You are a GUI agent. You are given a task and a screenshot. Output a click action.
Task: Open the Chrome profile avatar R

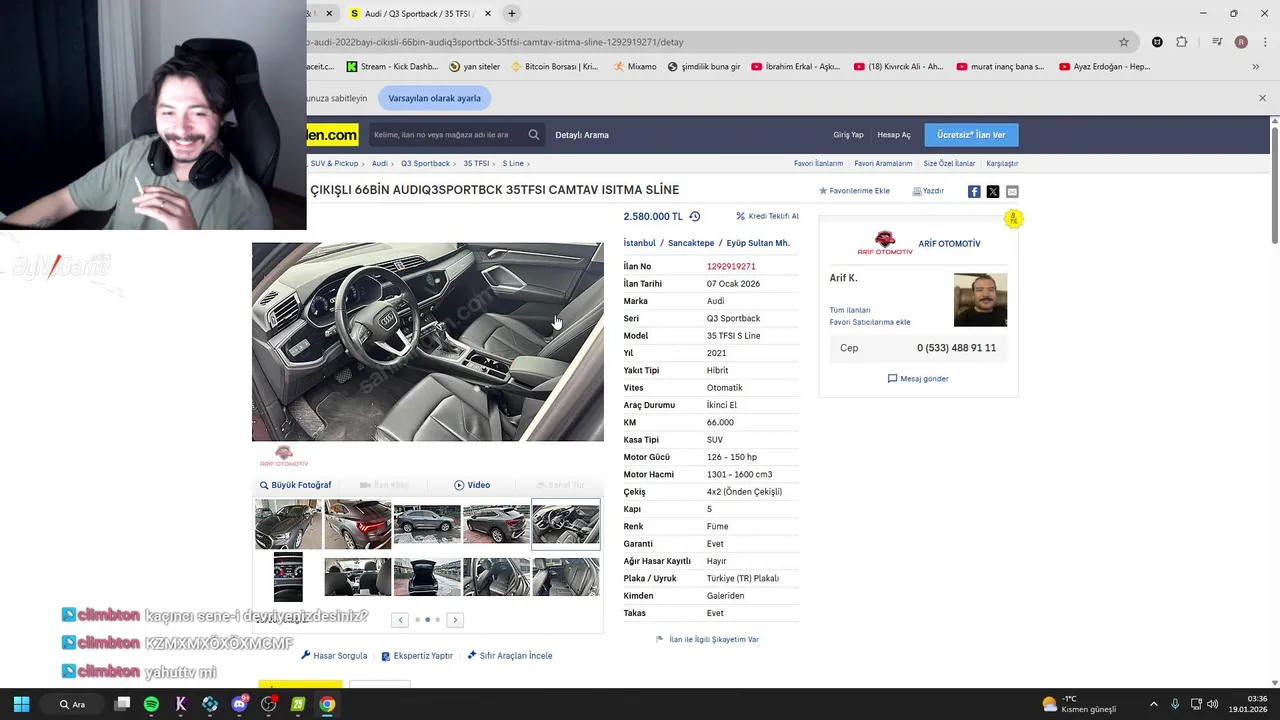pos(1241,42)
